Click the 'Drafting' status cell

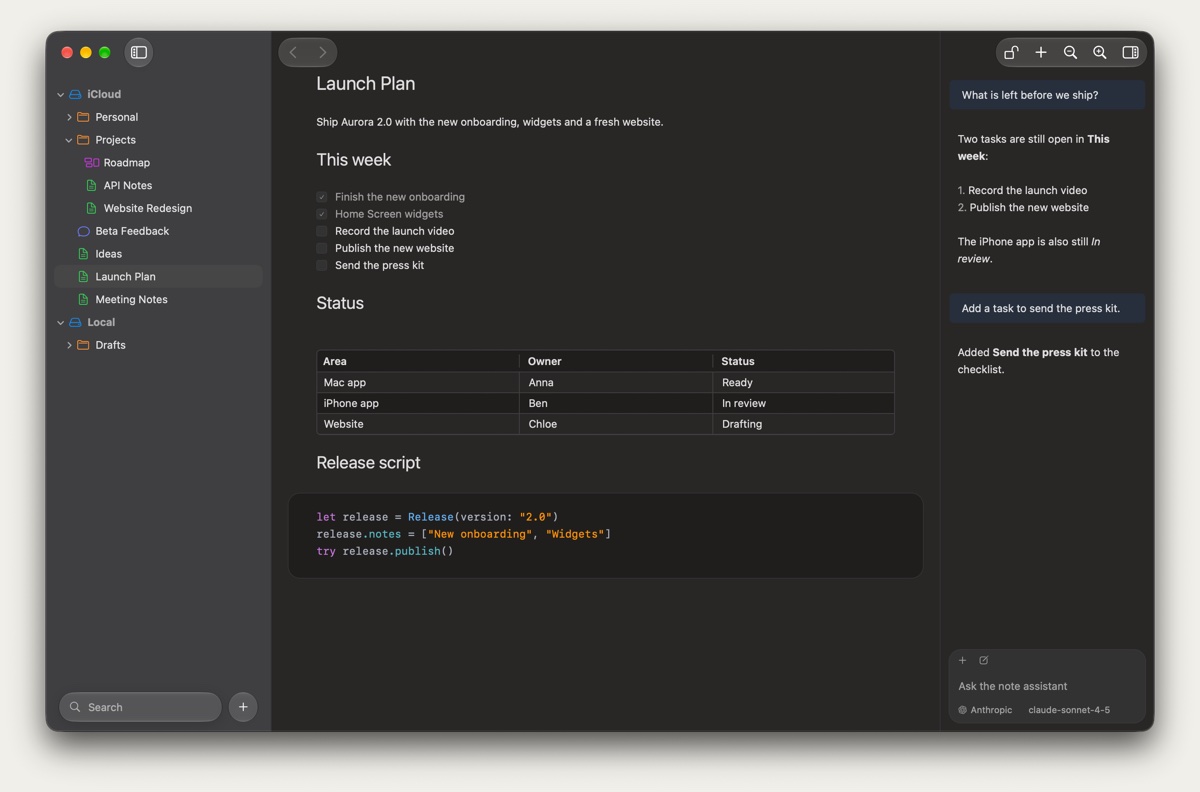click(804, 424)
